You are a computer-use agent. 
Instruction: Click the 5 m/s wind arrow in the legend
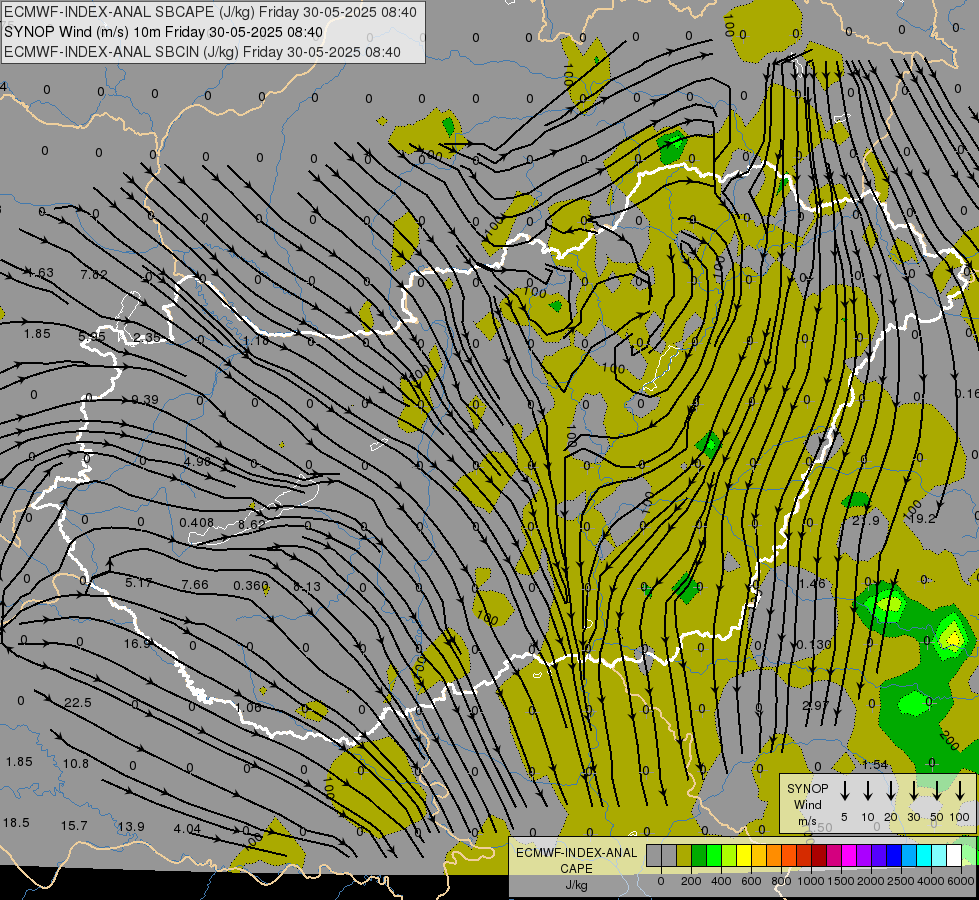coord(844,791)
